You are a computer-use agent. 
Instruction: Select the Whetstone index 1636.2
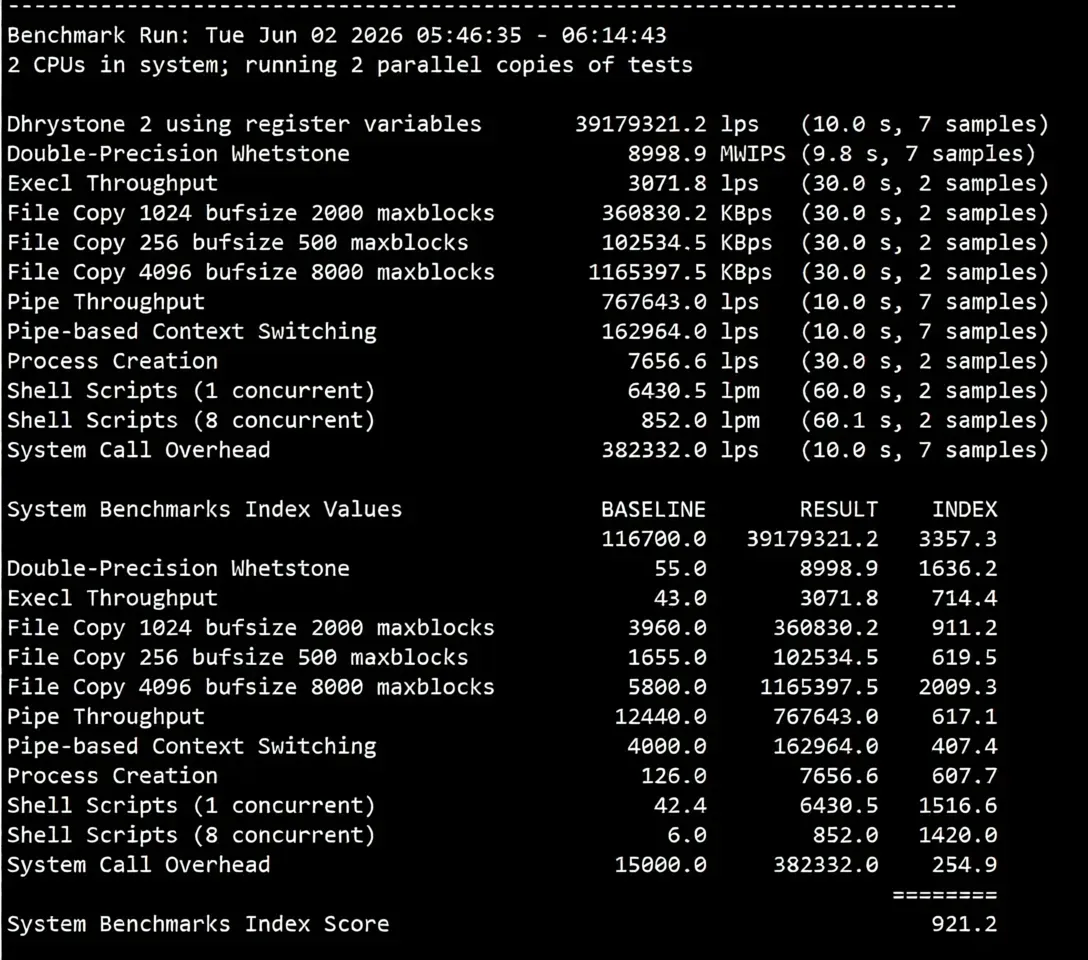point(958,569)
